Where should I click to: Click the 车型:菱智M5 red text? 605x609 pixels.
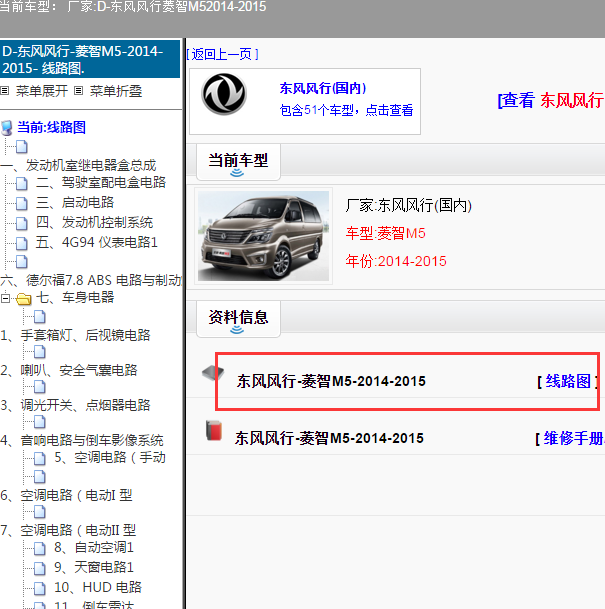386,233
